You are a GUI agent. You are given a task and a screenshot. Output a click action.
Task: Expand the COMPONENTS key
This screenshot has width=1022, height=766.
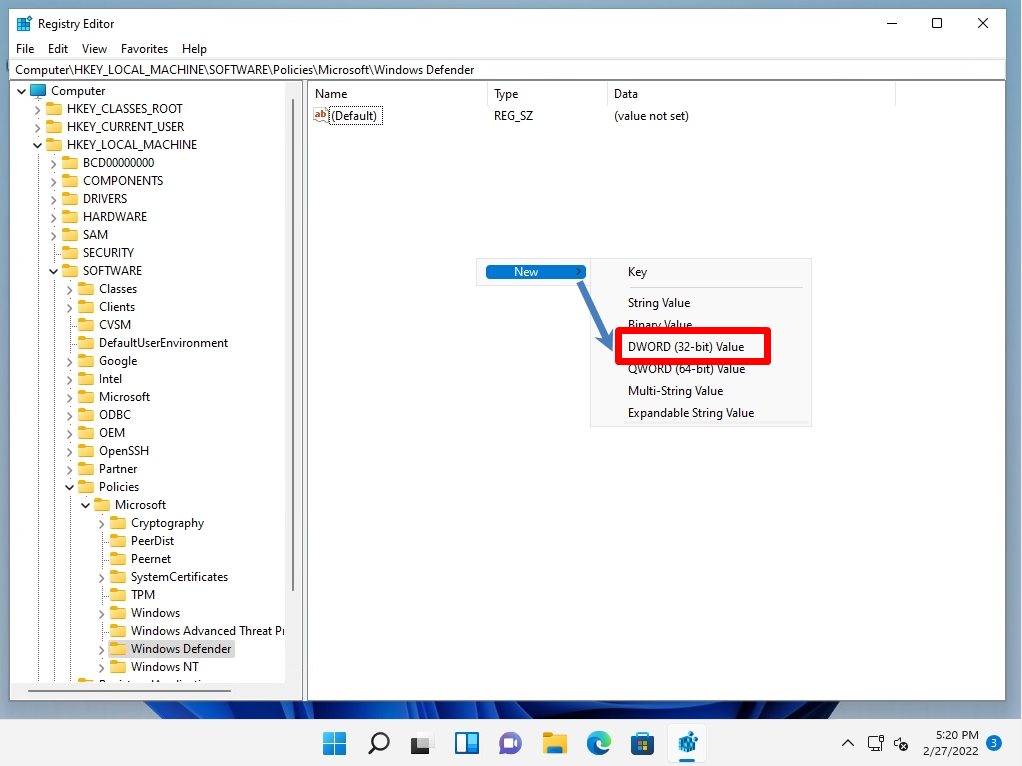click(x=53, y=181)
